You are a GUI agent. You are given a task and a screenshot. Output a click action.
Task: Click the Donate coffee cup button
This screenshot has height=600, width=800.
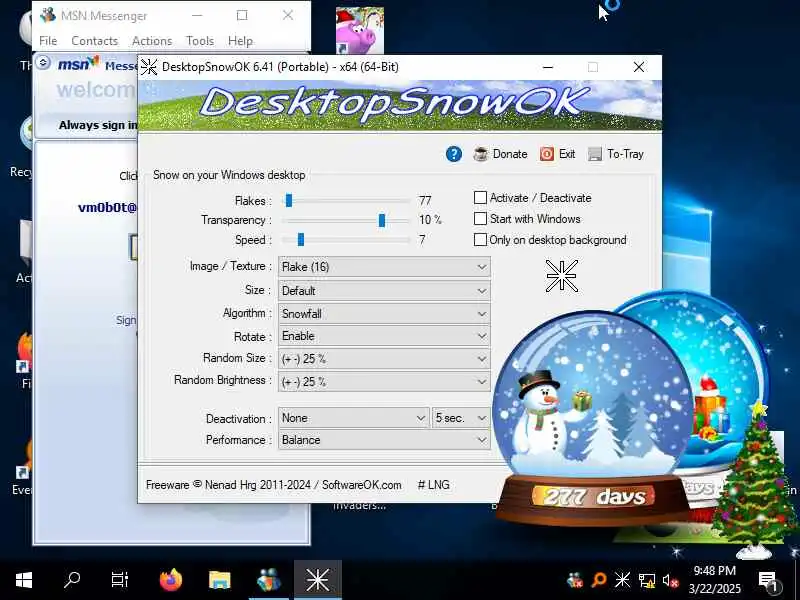[500, 154]
